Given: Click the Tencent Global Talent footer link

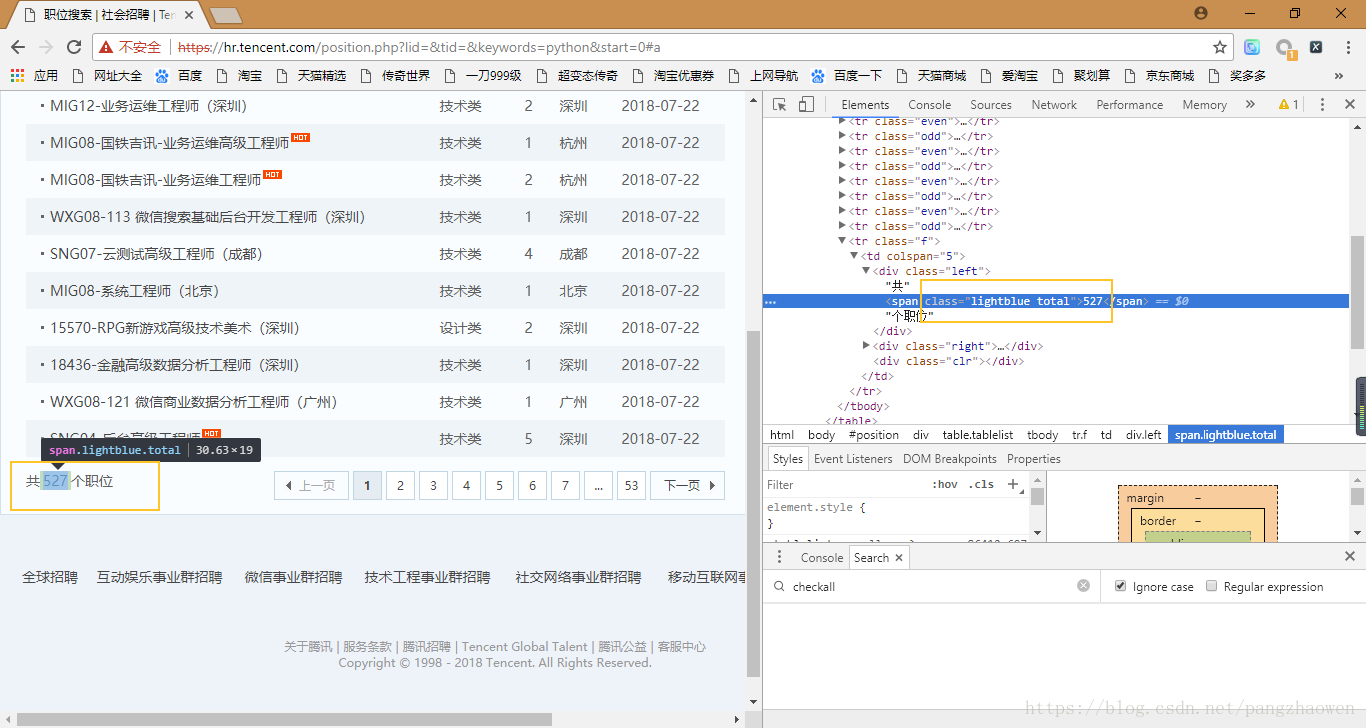Looking at the screenshot, I should click(x=525, y=647).
